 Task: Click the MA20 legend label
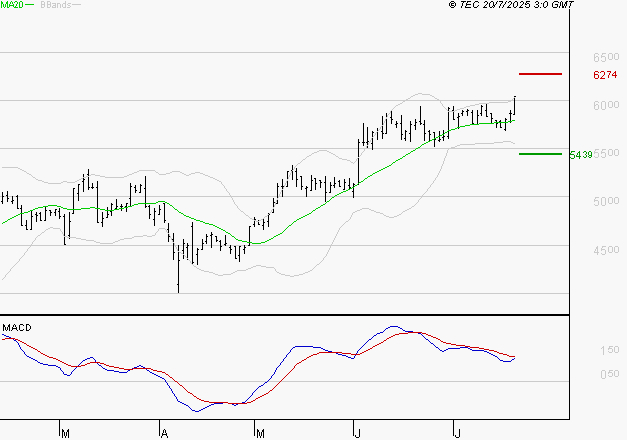tap(13, 5)
